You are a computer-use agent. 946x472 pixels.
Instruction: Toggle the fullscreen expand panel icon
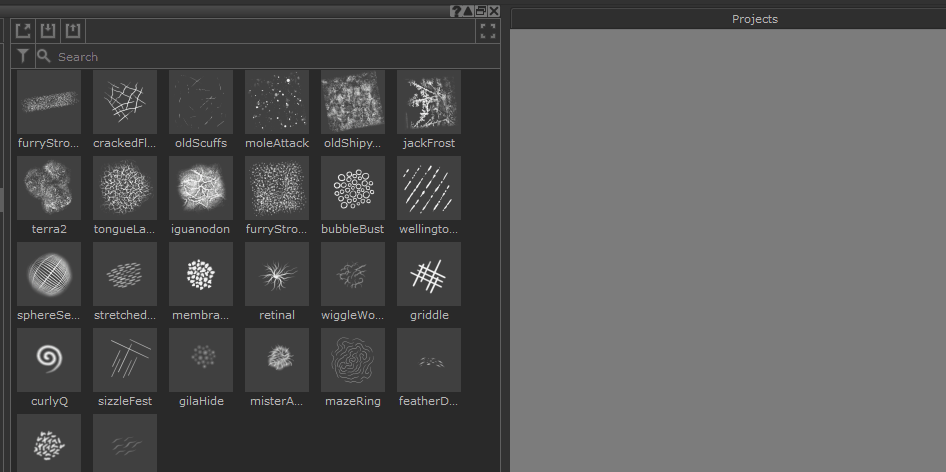pyautogui.click(x=488, y=31)
